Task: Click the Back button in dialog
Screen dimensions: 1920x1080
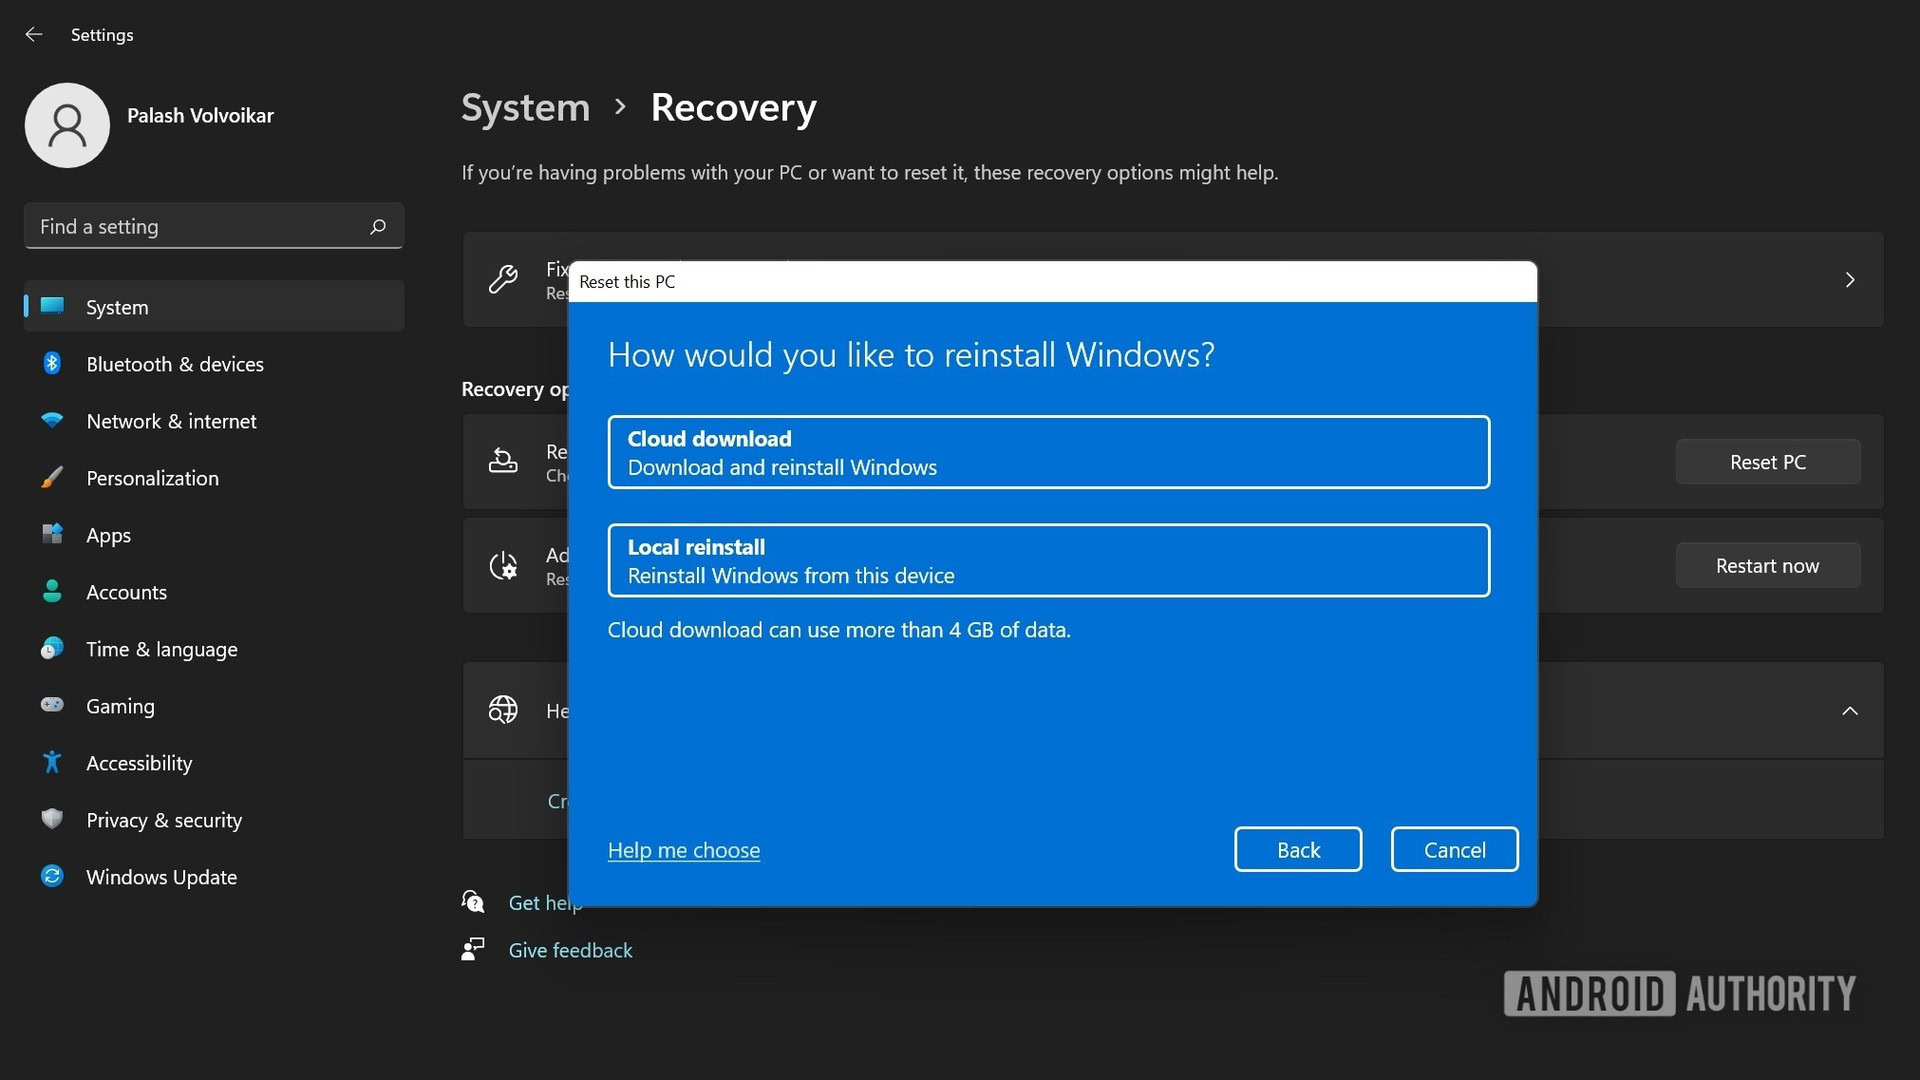Action: click(1298, 849)
